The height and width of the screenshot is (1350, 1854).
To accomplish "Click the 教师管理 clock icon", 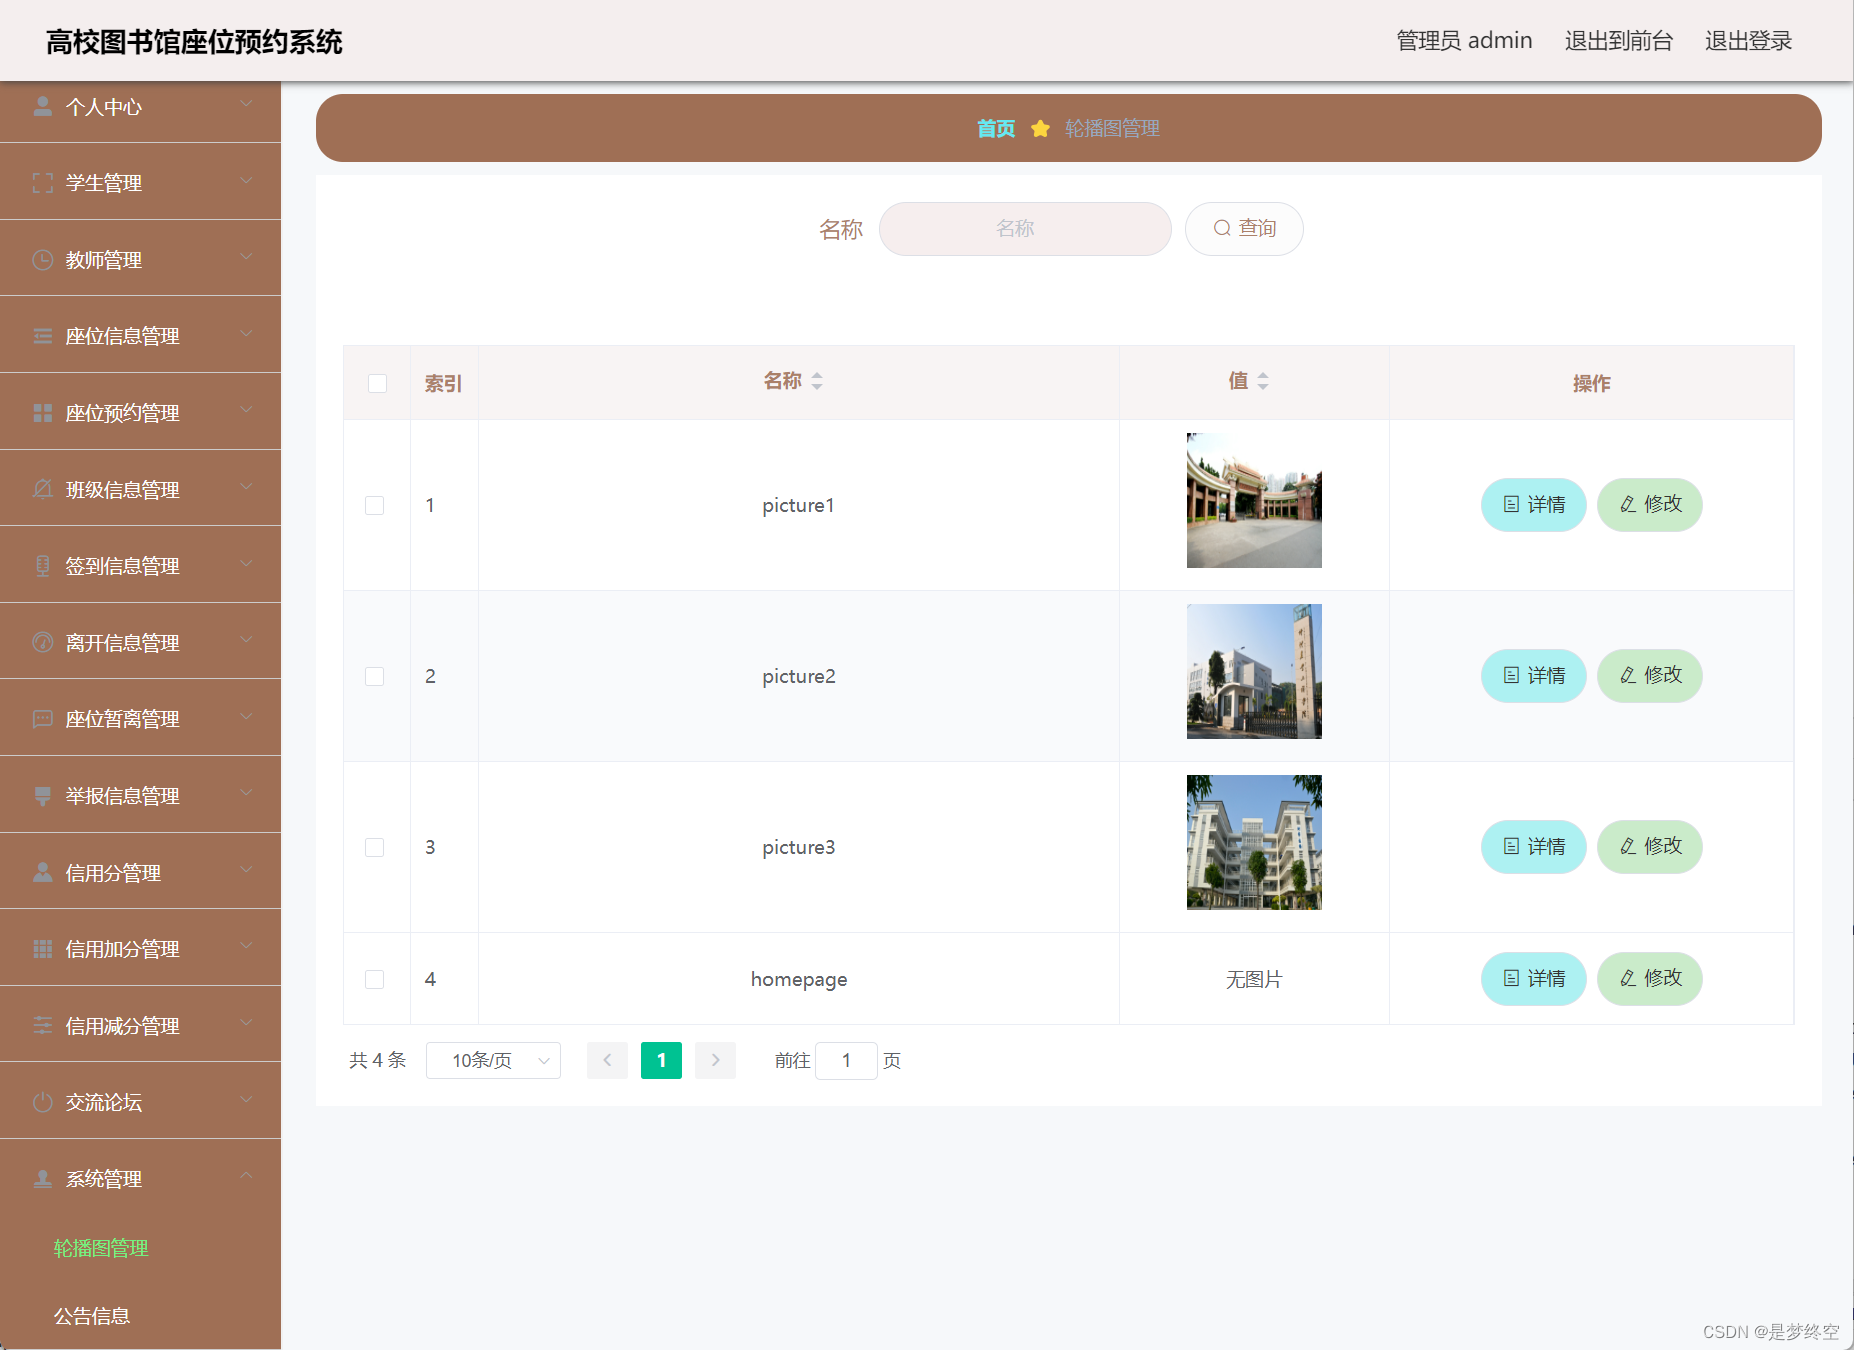I will coord(42,259).
